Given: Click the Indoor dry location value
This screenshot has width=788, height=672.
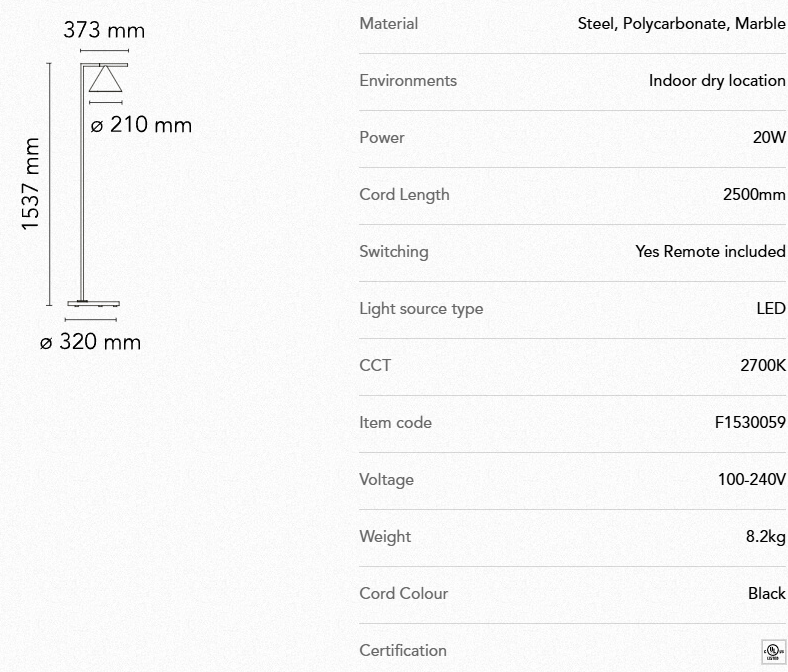Looking at the screenshot, I should (x=717, y=80).
